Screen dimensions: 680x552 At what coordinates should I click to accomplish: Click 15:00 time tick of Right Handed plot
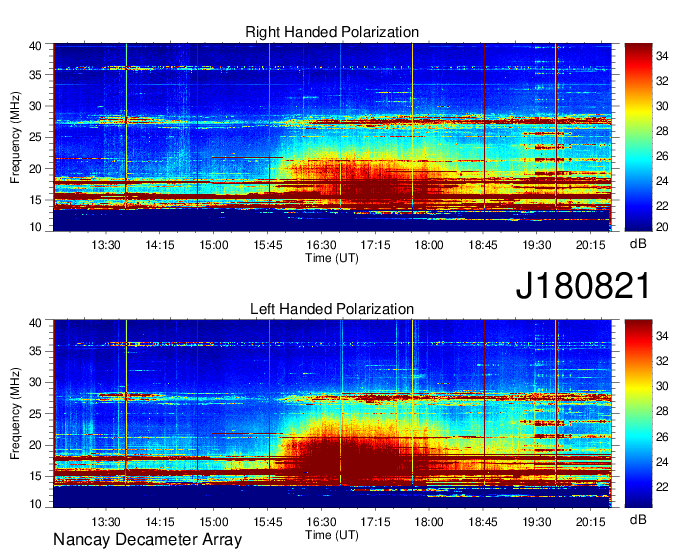point(214,245)
